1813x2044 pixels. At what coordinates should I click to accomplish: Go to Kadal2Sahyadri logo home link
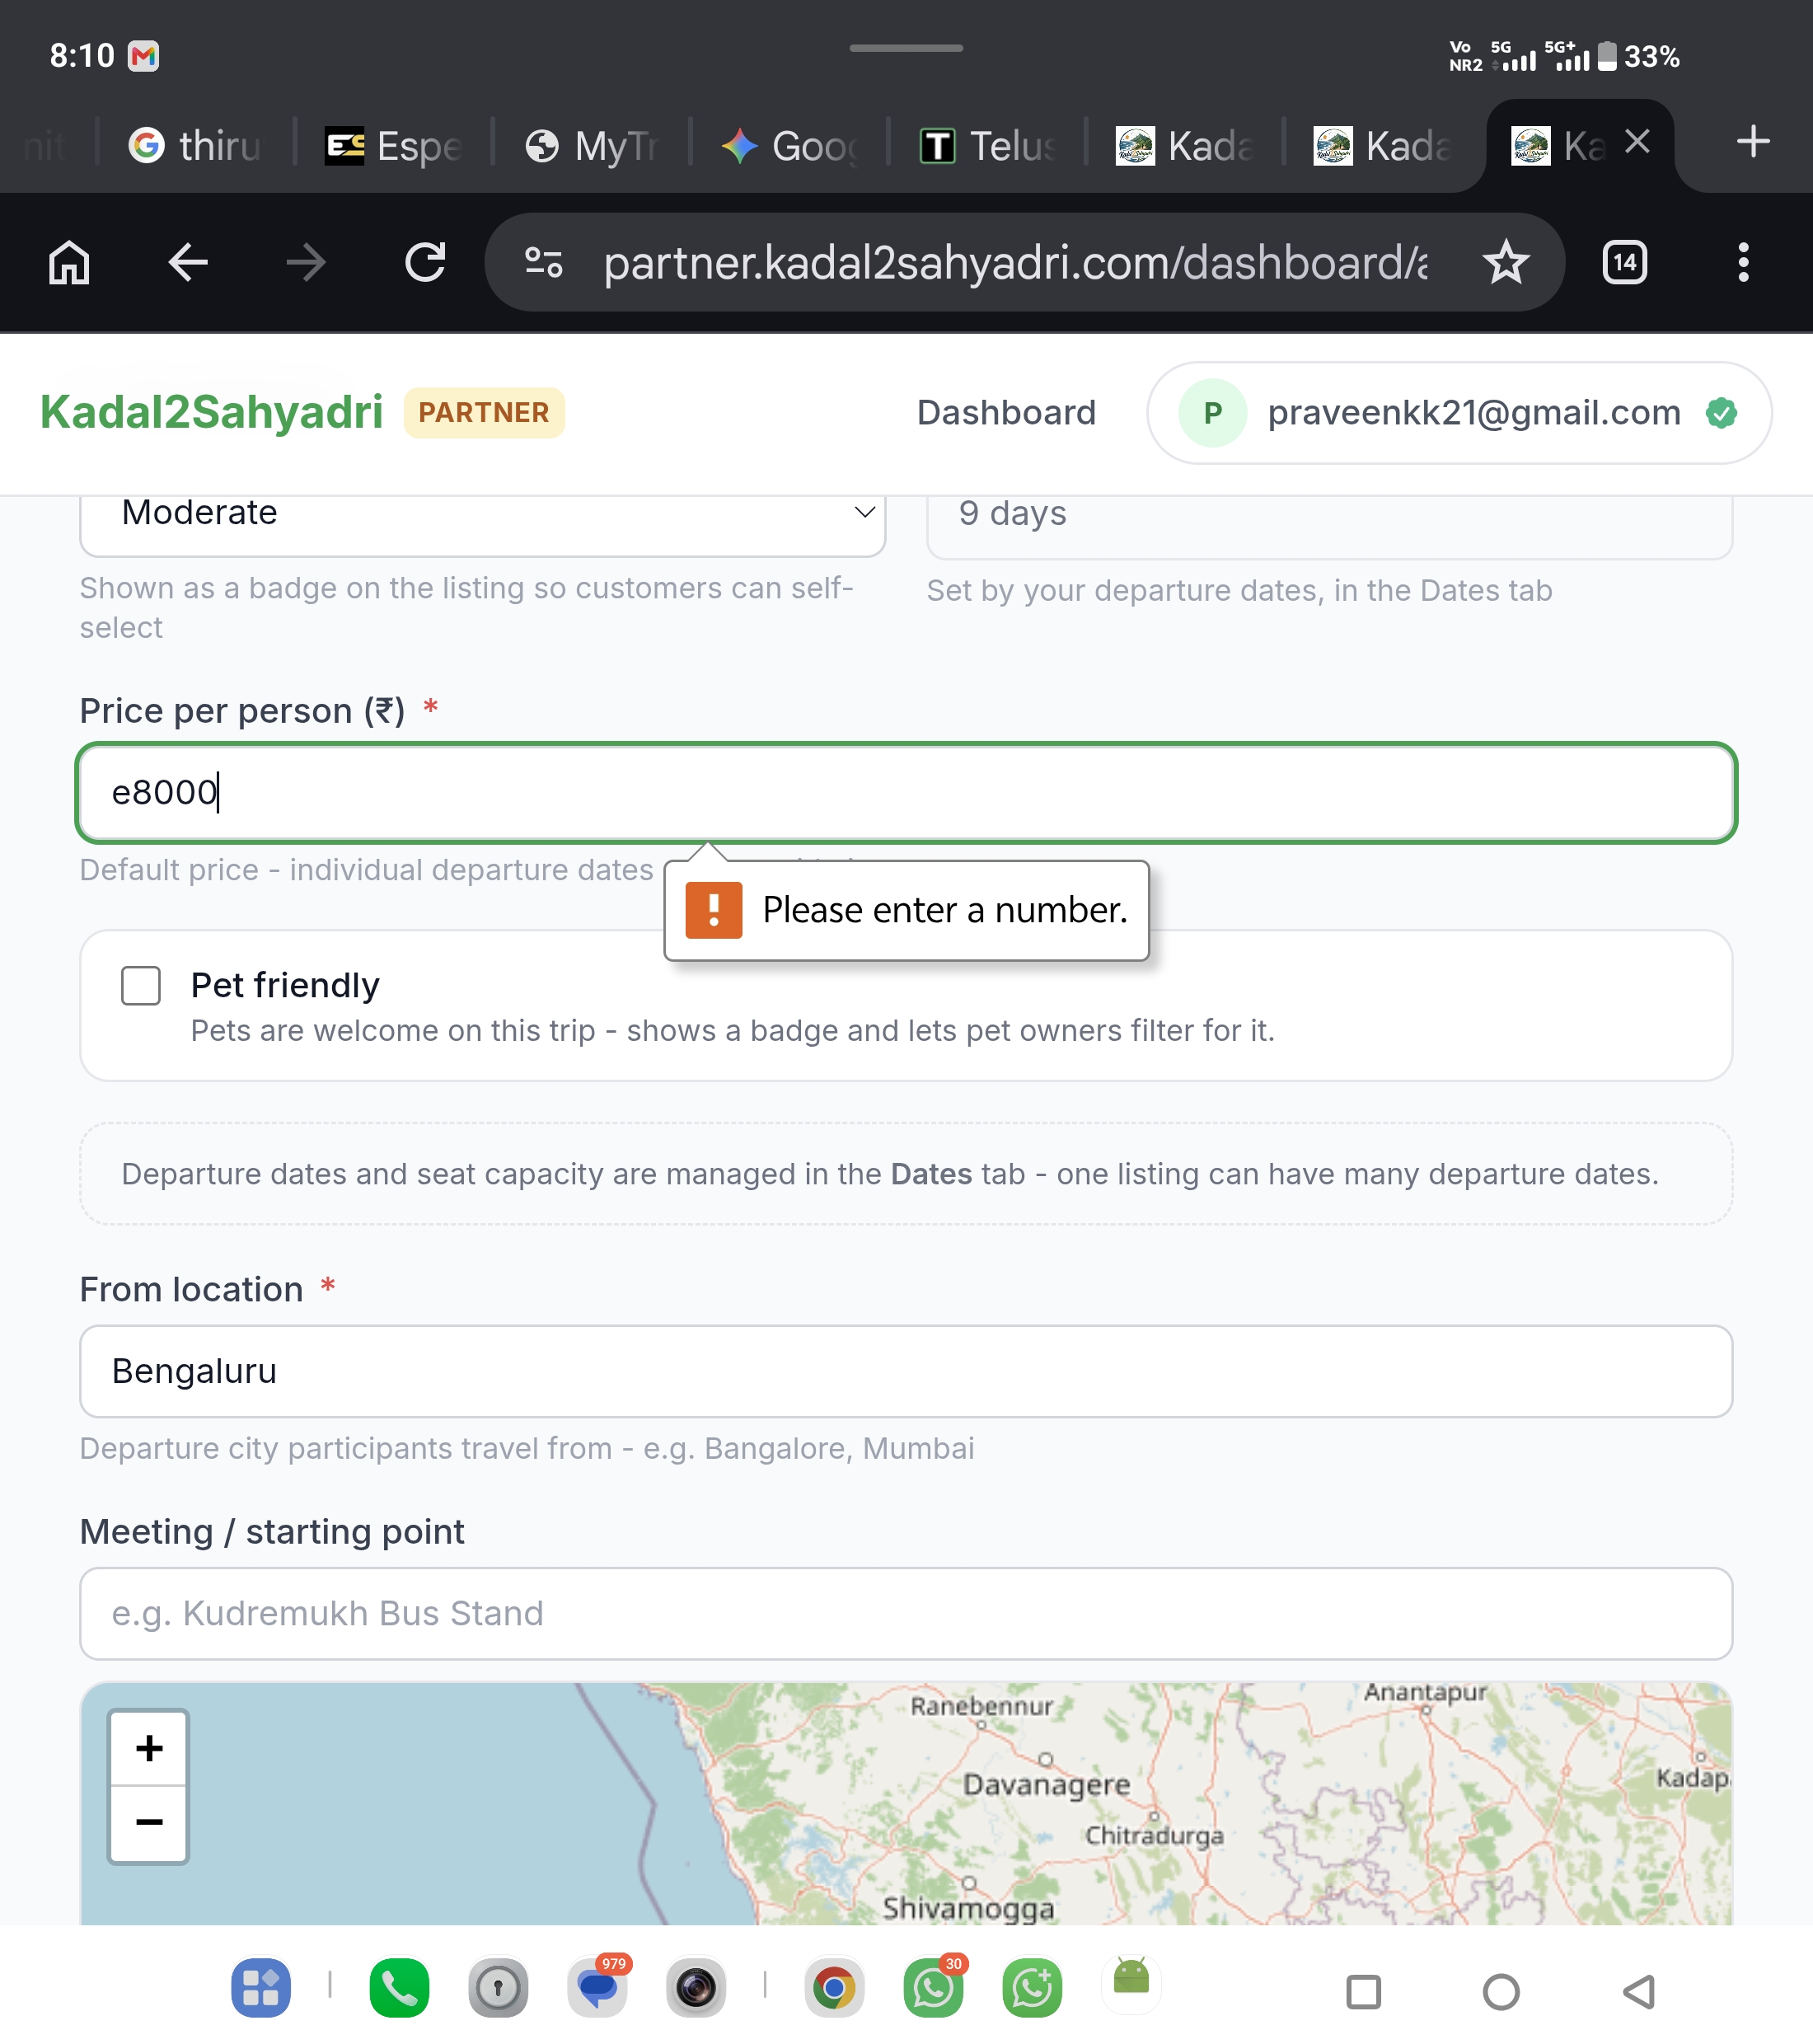[x=211, y=413]
